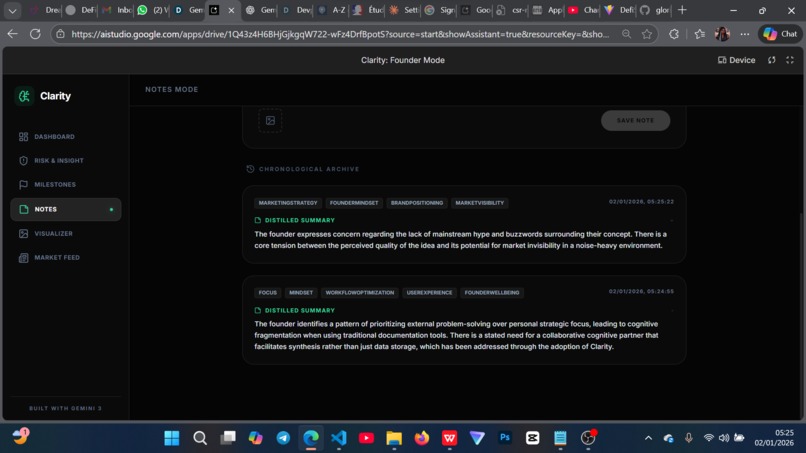
Task: Open the Device preview selector
Action: pyautogui.click(x=736, y=60)
